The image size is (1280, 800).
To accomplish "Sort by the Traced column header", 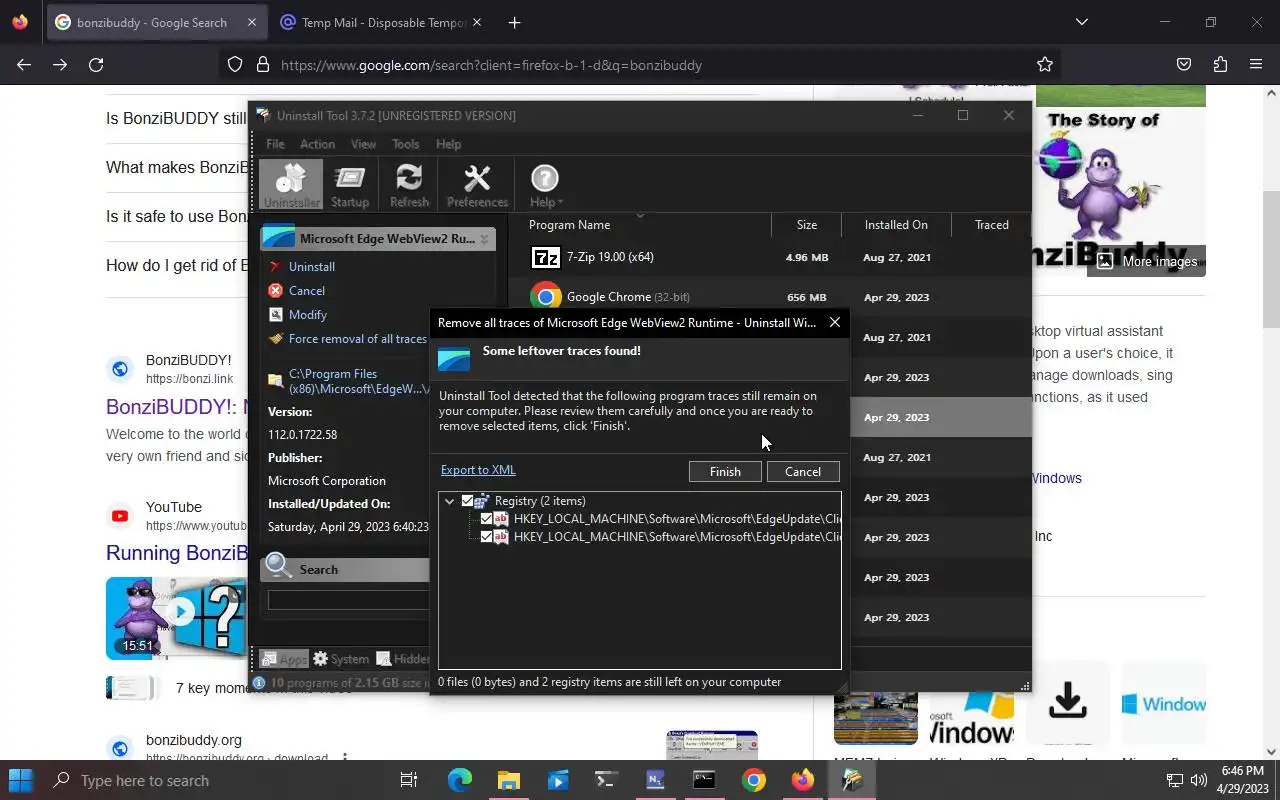I will [x=991, y=225].
